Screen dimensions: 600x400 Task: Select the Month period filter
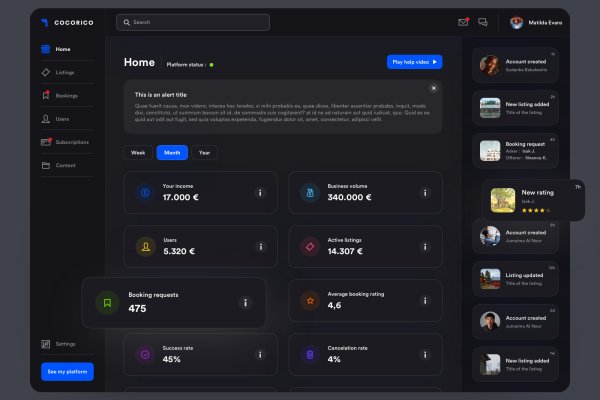click(172, 153)
